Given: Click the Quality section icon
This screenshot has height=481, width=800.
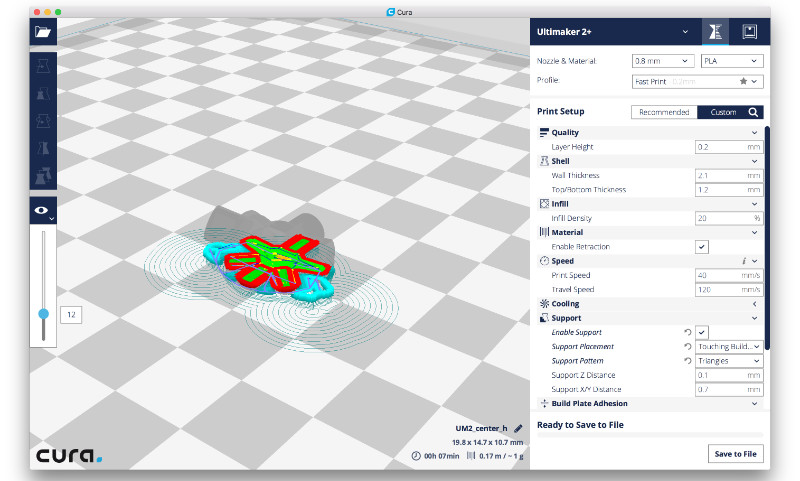Looking at the screenshot, I should coord(544,133).
